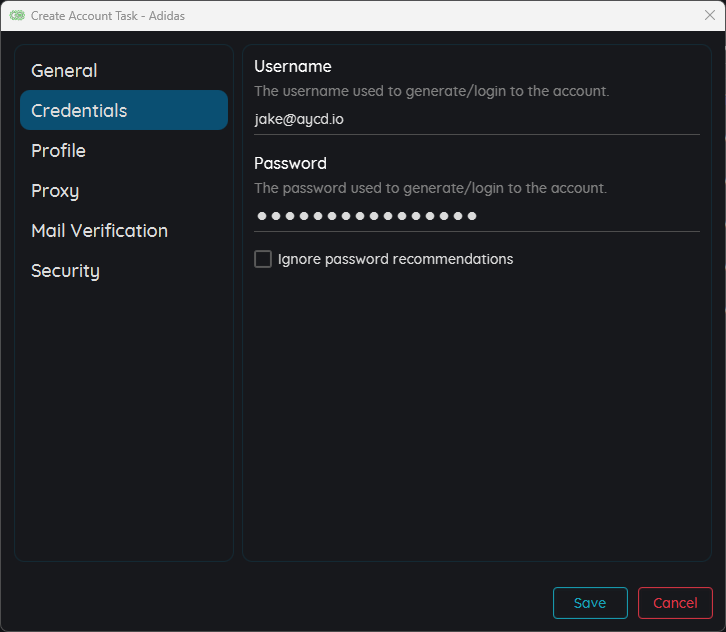The height and width of the screenshot is (632, 726).
Task: Open the General section
Action: [64, 71]
